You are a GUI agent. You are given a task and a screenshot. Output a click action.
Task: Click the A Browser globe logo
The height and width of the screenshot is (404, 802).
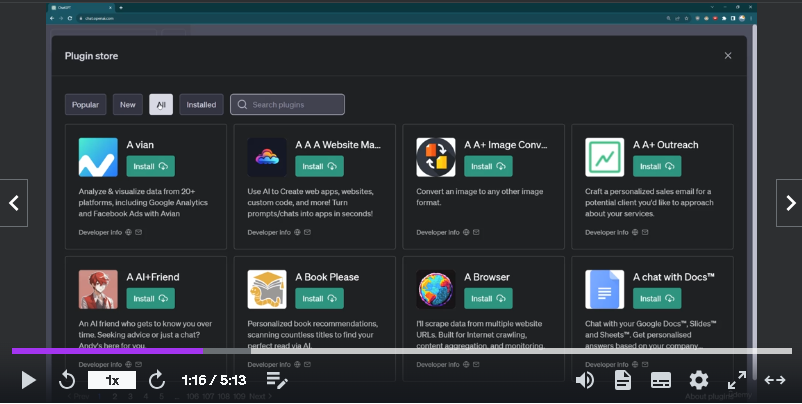click(x=436, y=289)
